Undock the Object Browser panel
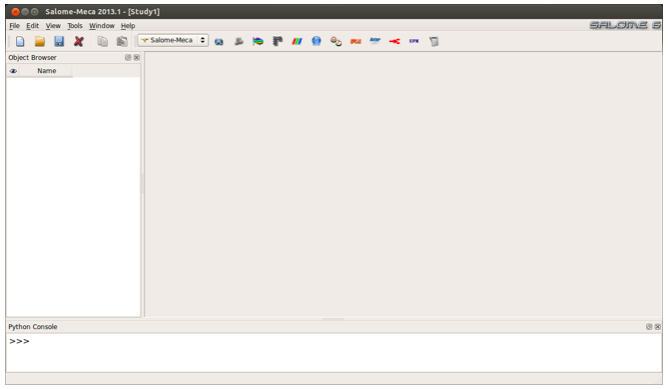 click(128, 58)
